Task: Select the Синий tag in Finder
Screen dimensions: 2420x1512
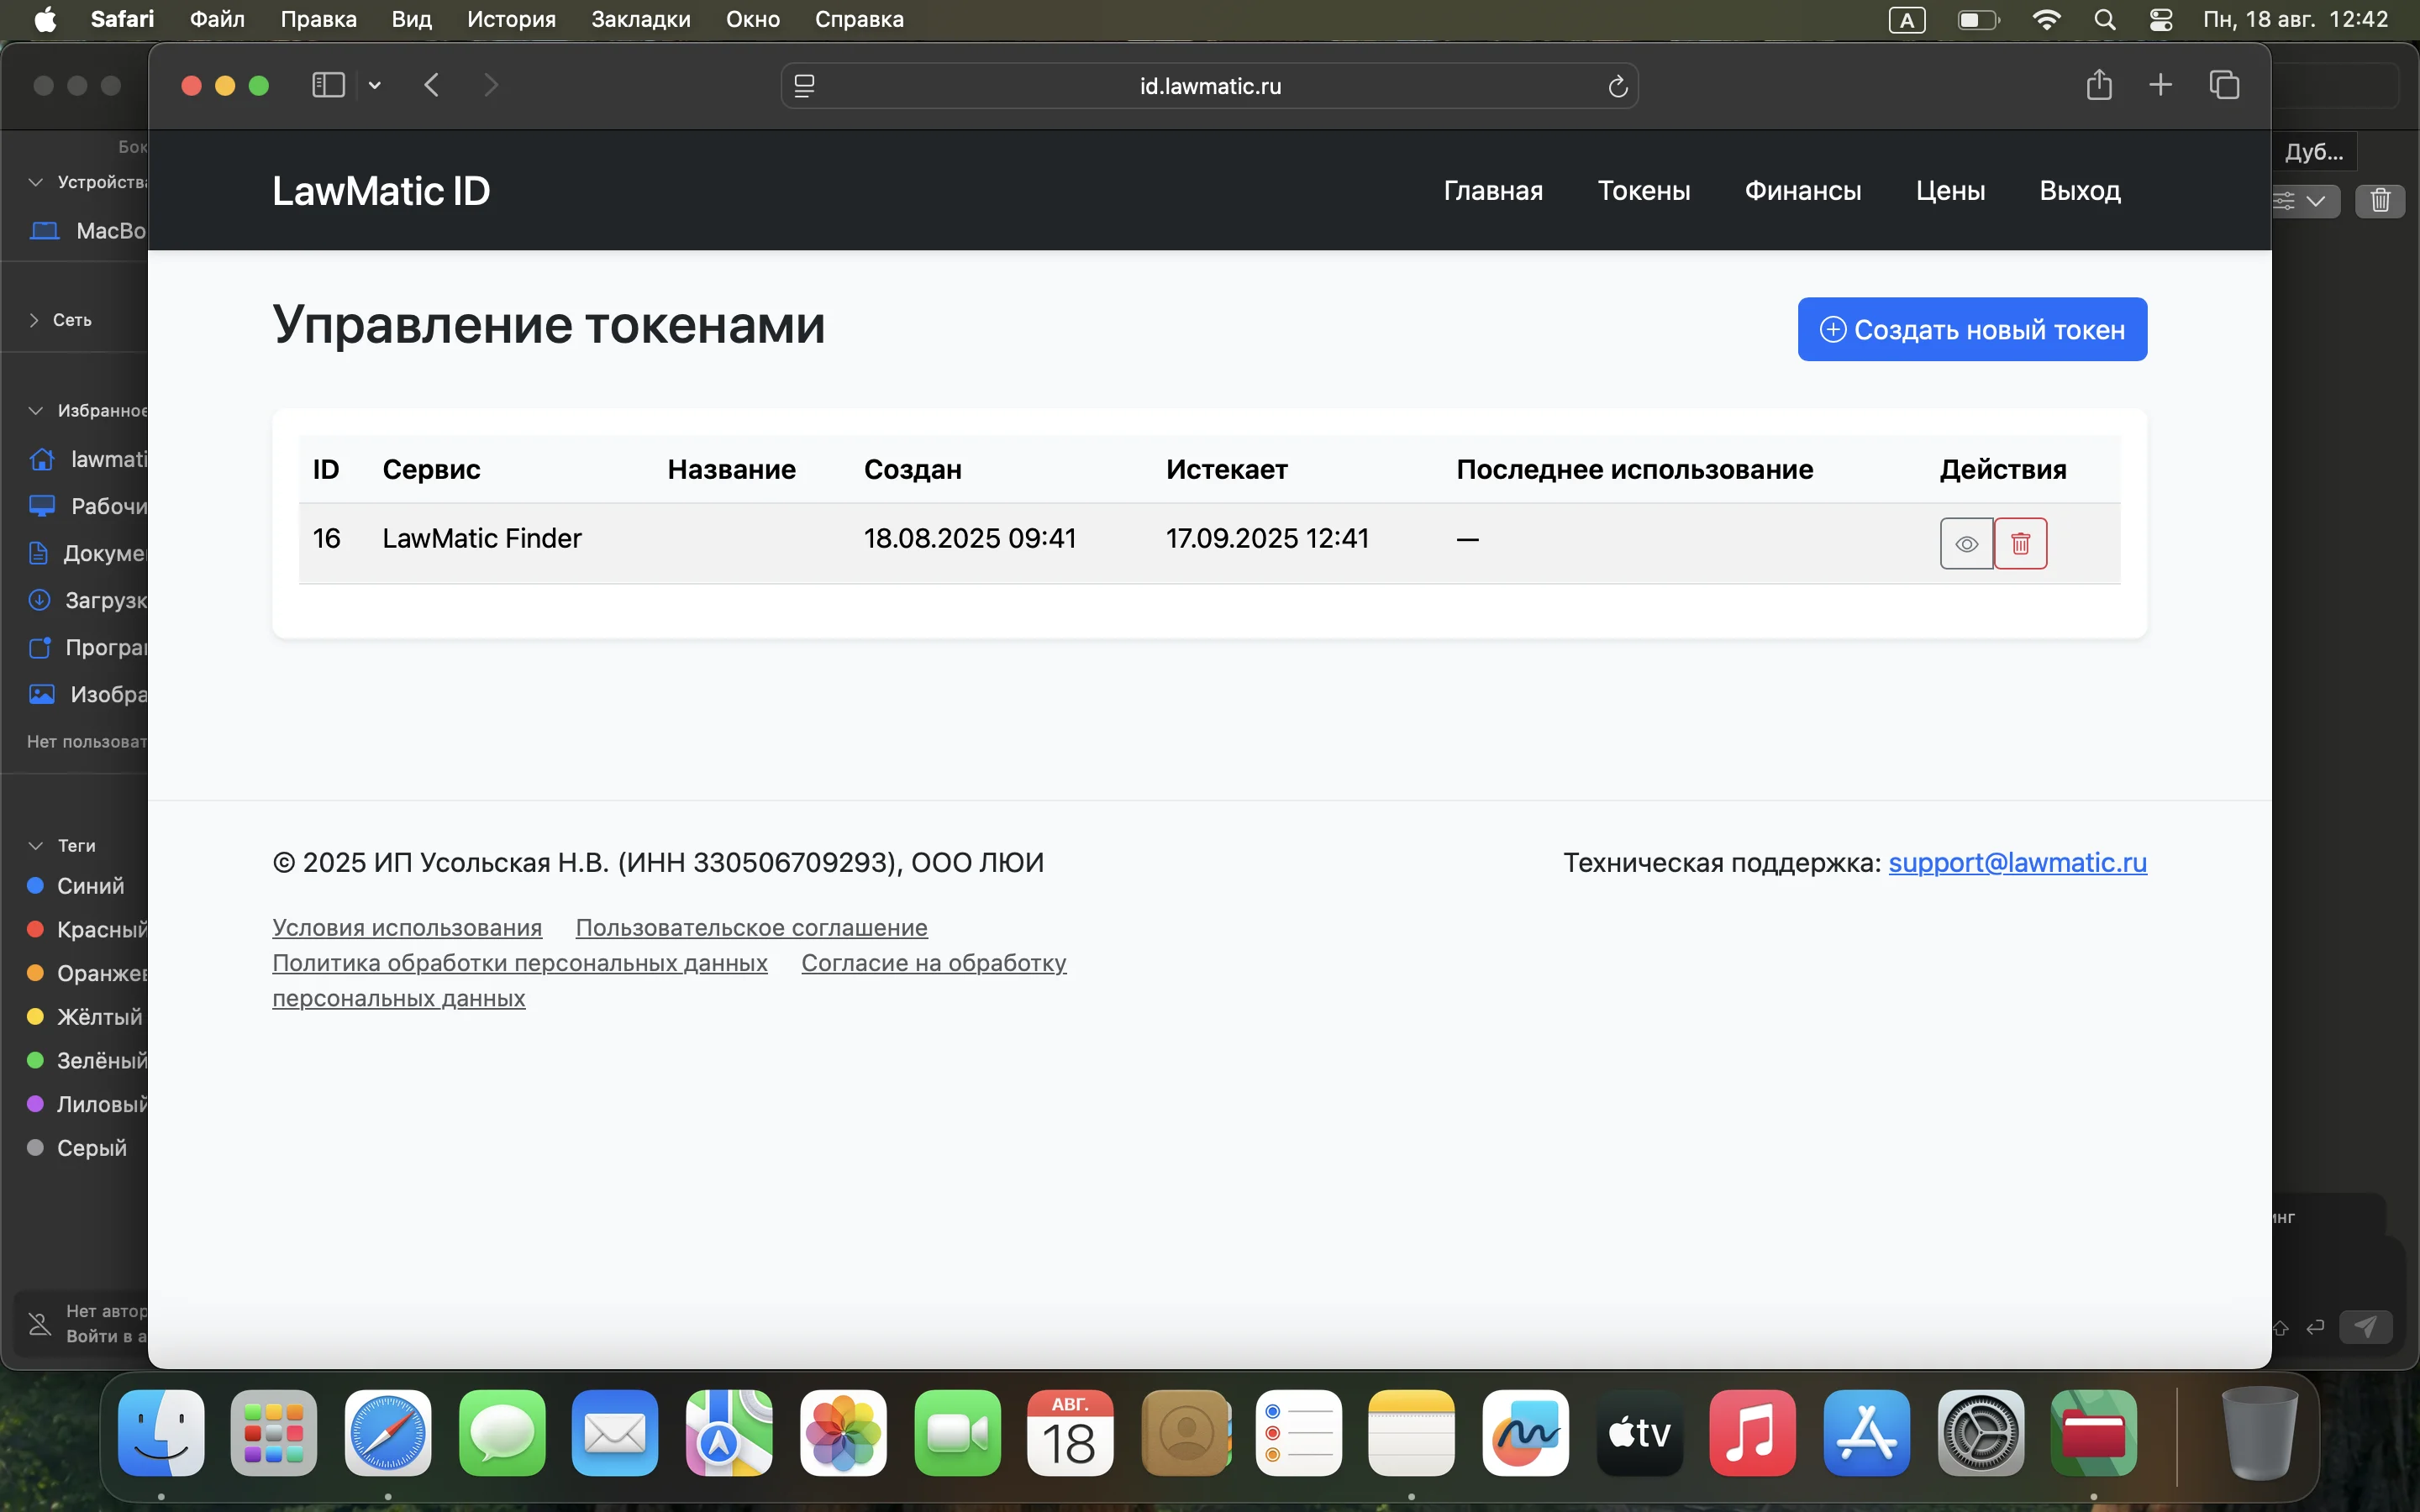Action: [76, 886]
